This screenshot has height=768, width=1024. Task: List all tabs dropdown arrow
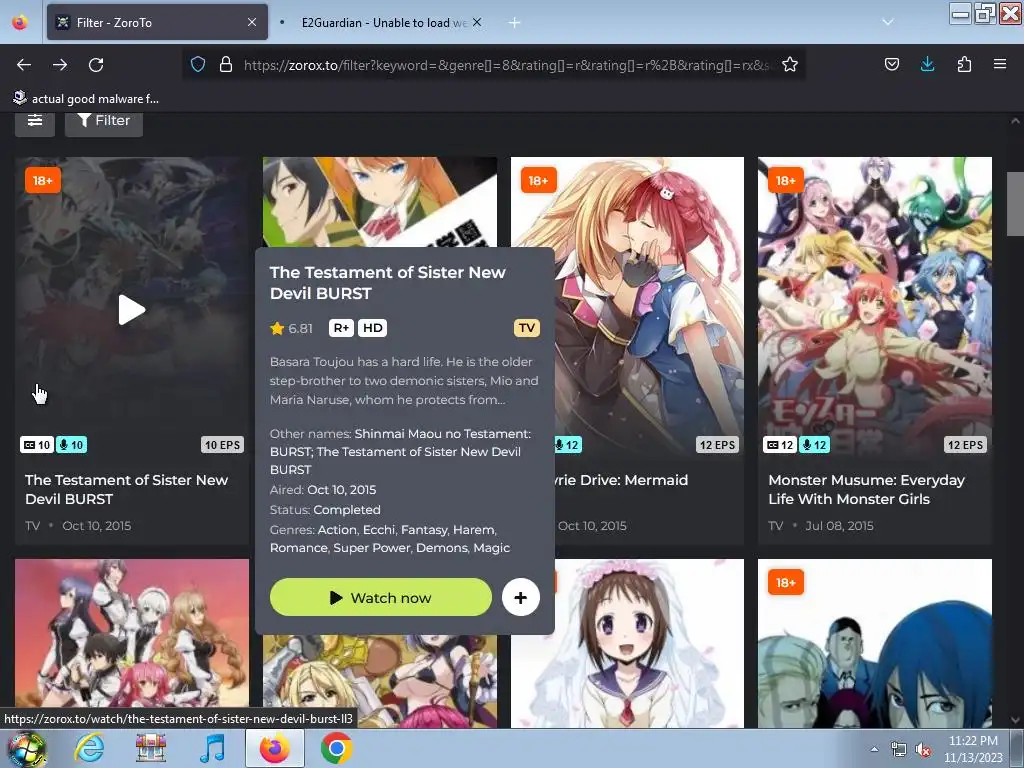click(x=888, y=22)
